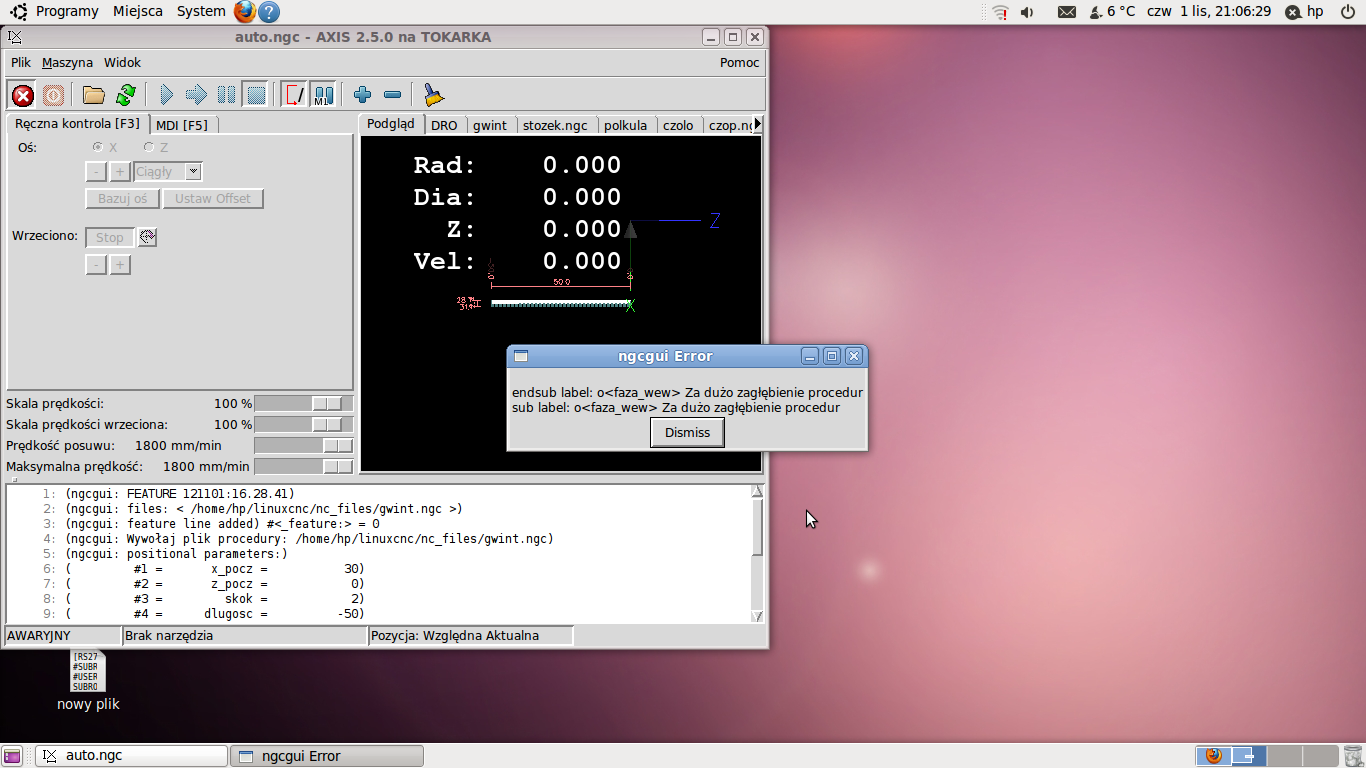The height and width of the screenshot is (768, 1366).
Task: Open the weather indicator showing 6 °C
Action: 1112,12
